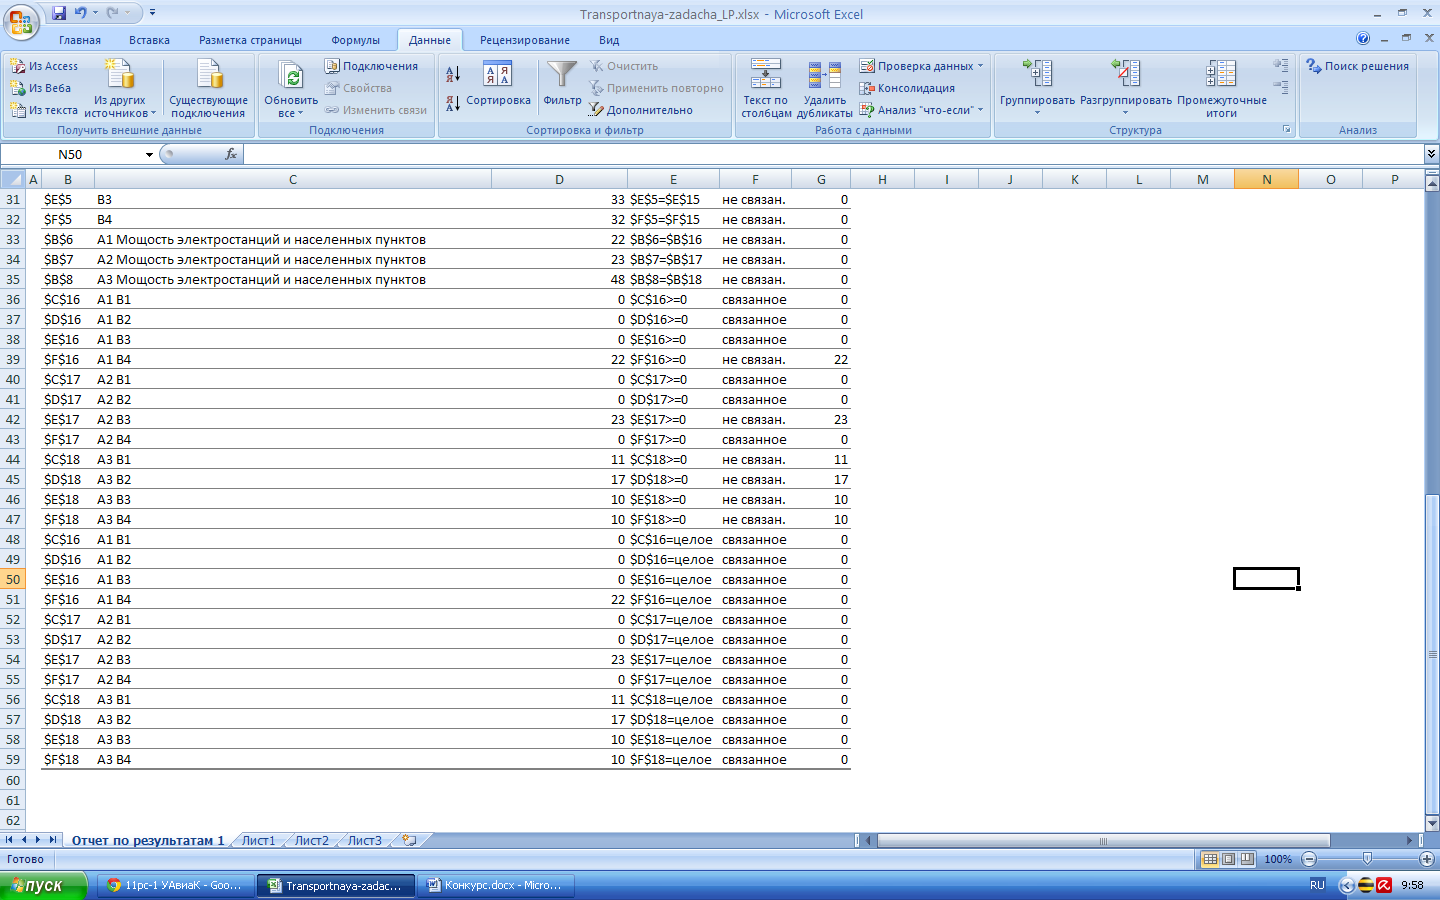Click the formula bar input field

click(x=832, y=154)
